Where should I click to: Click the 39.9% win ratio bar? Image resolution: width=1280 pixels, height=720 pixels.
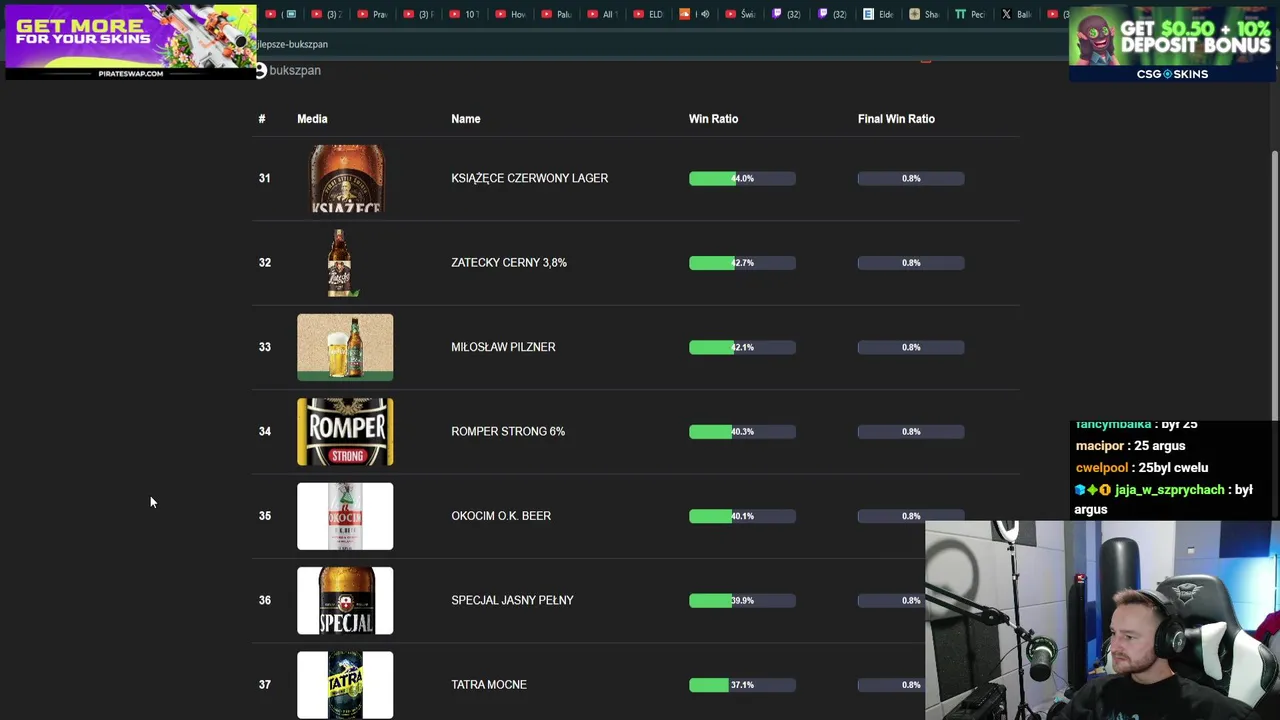pos(742,600)
